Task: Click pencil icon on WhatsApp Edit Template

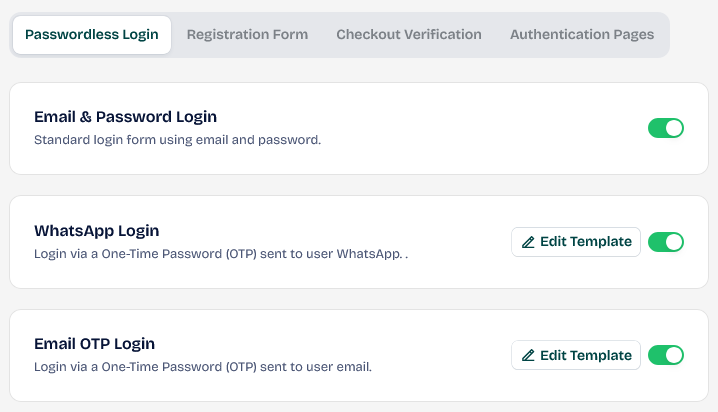Action: tap(528, 242)
